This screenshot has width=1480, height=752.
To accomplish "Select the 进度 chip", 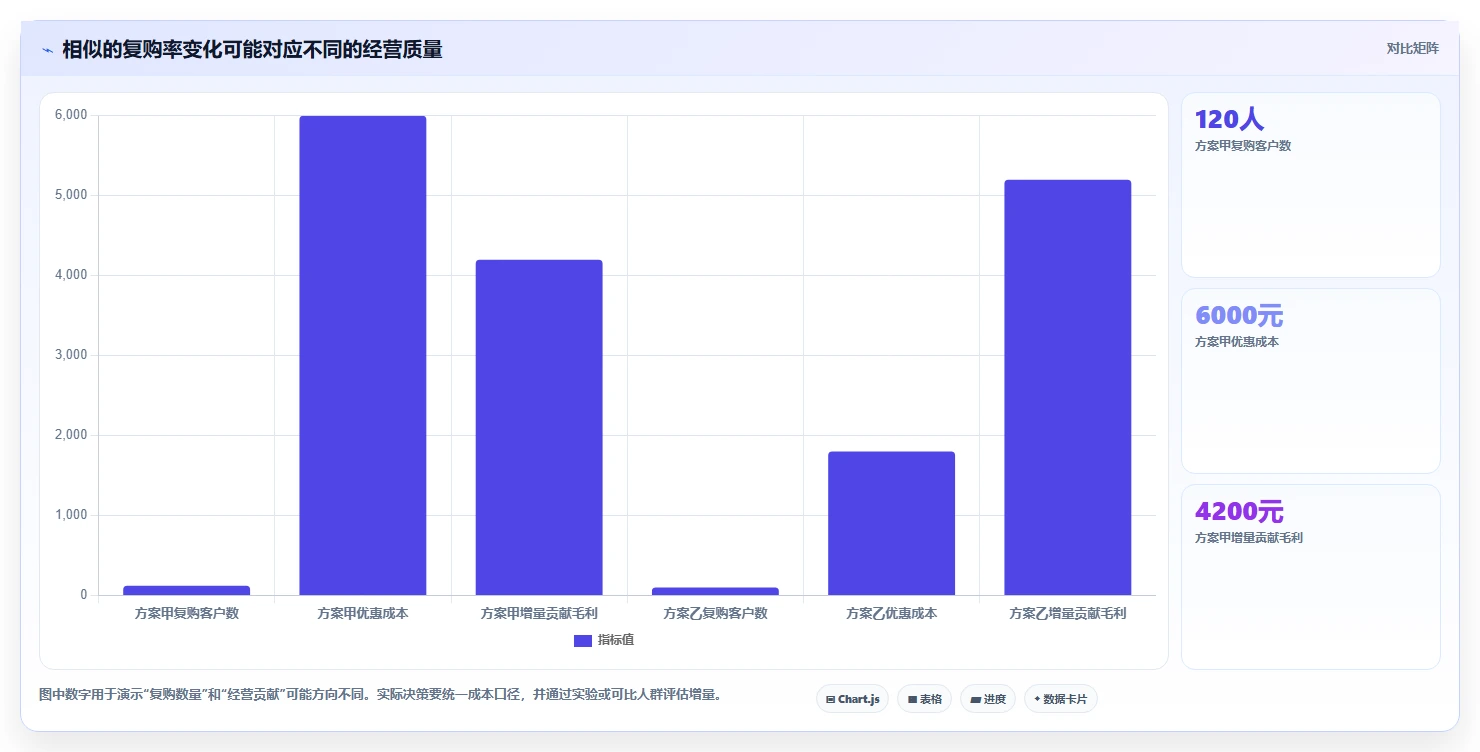I will pyautogui.click(x=988, y=699).
